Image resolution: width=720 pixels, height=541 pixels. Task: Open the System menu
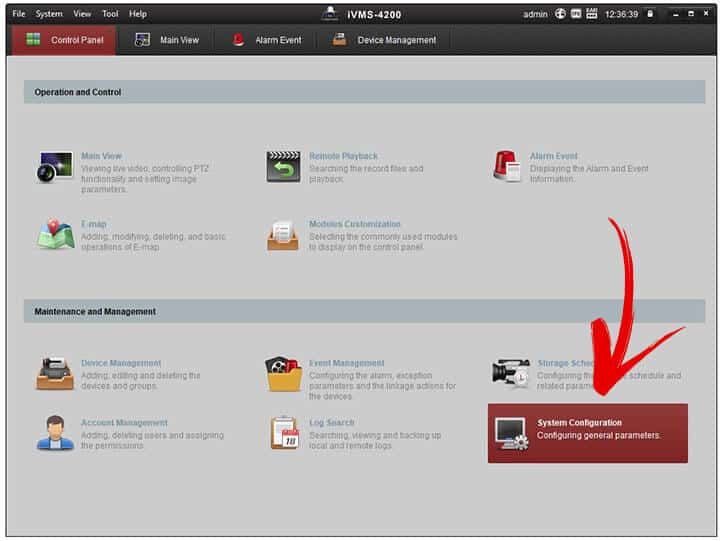pyautogui.click(x=49, y=14)
